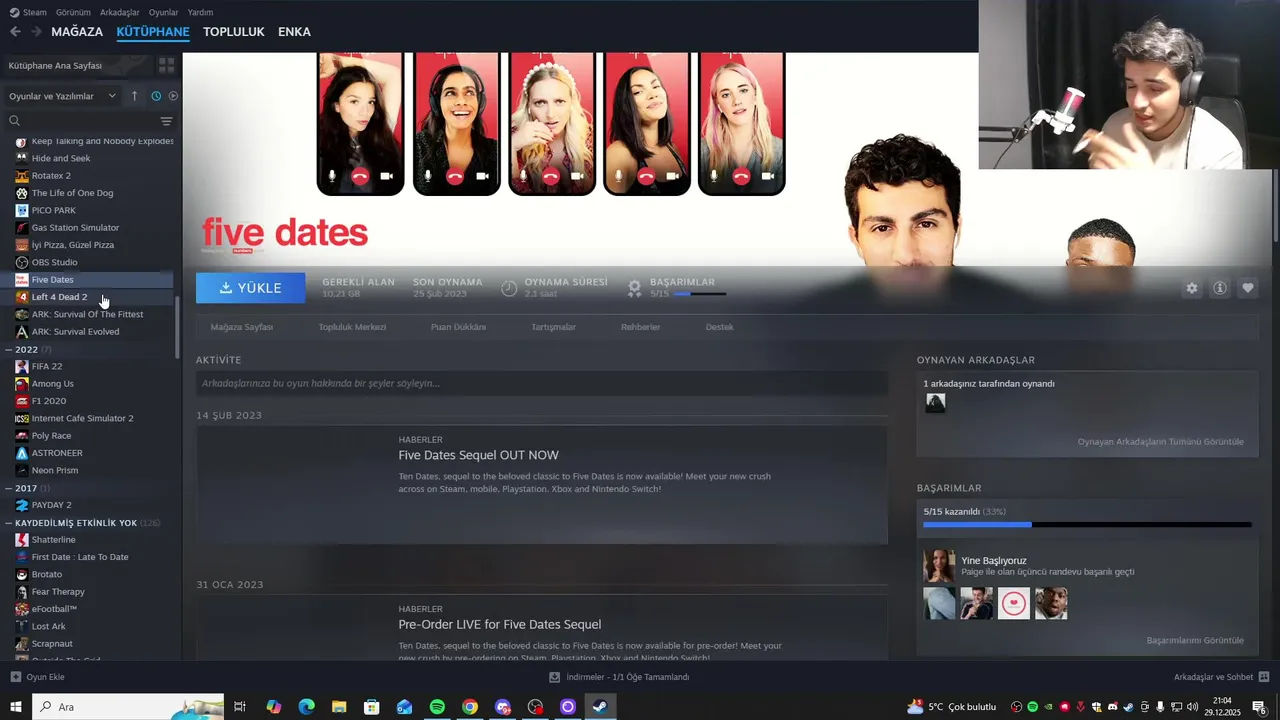Toggle the recent activity clock filter
The image size is (1280, 720).
156,96
